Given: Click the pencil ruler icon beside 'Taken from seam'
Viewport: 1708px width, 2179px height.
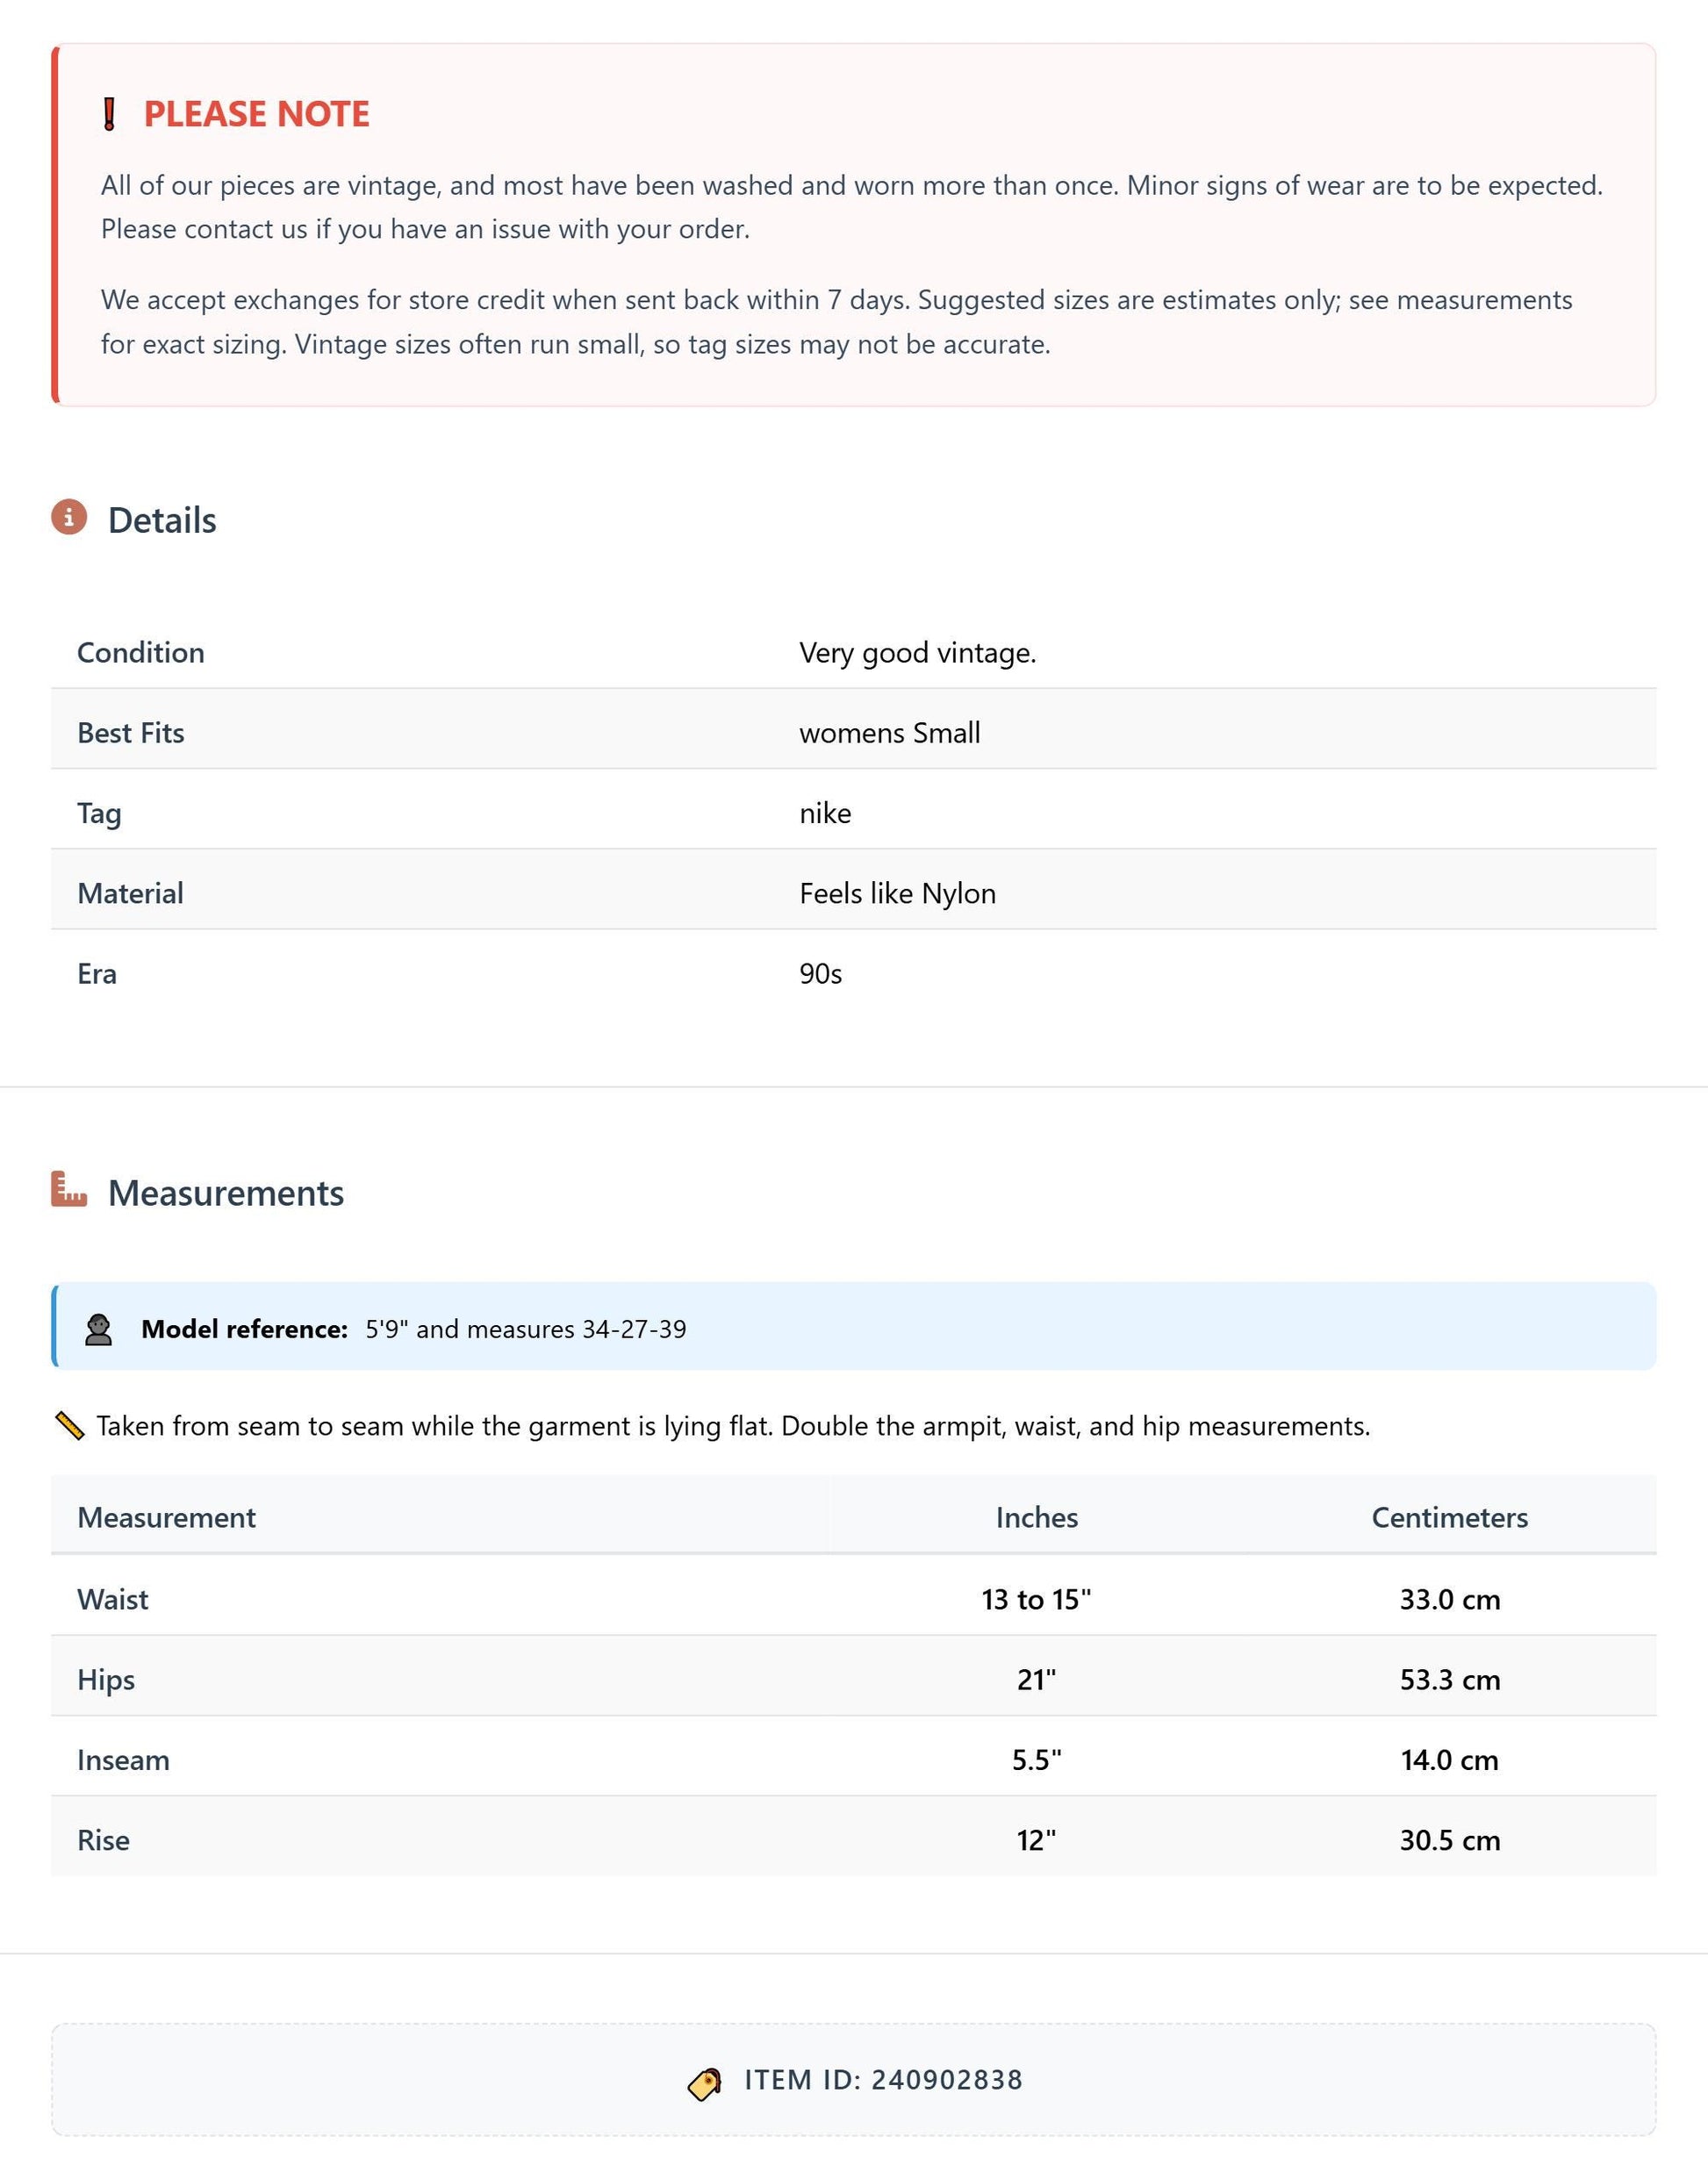Looking at the screenshot, I should pyautogui.click(x=69, y=1426).
